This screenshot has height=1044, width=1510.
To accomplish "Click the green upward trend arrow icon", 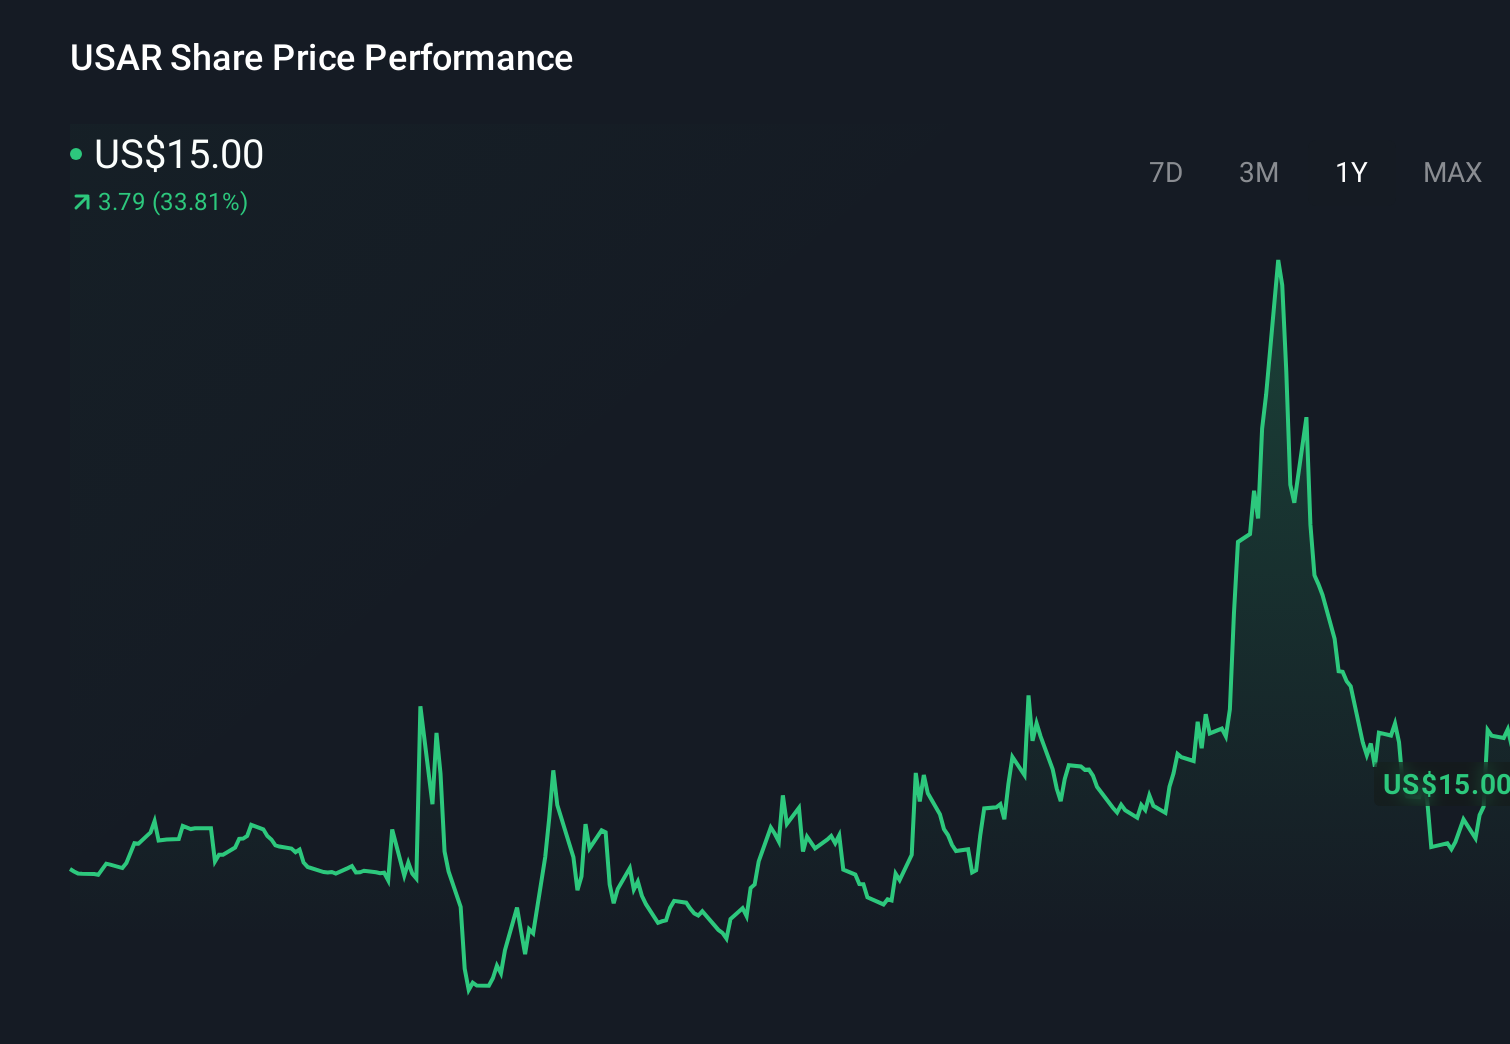I will click(x=80, y=202).
